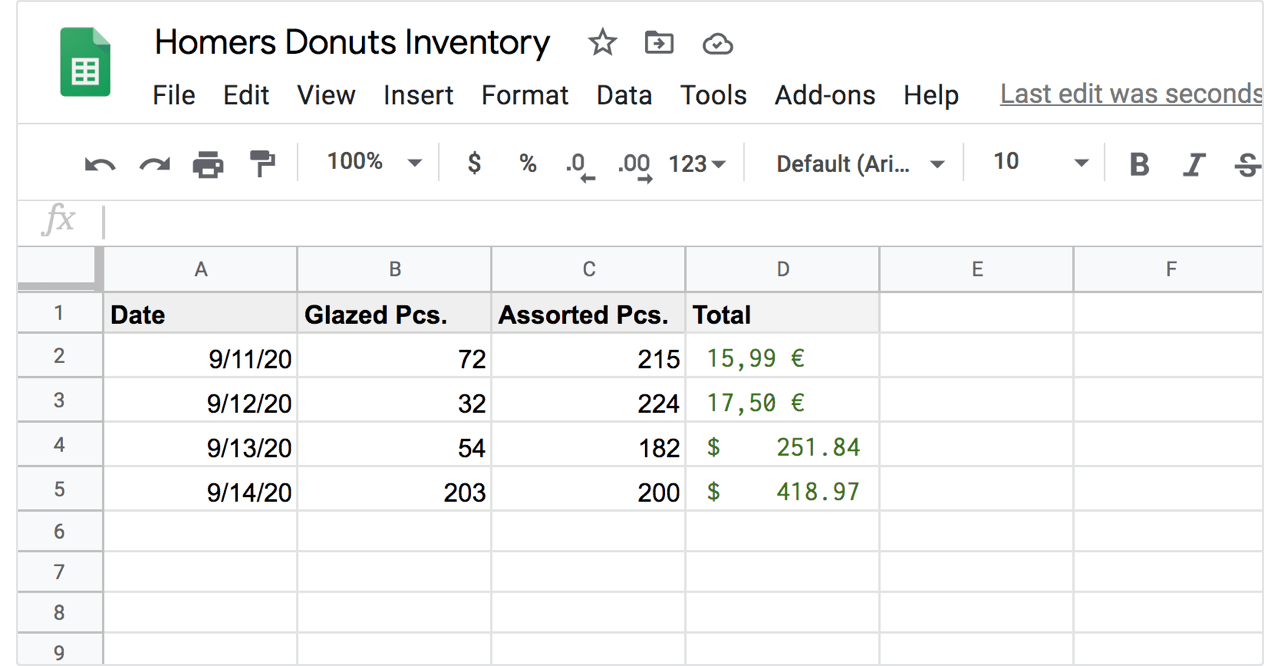Open the Tools menu

coord(713,95)
